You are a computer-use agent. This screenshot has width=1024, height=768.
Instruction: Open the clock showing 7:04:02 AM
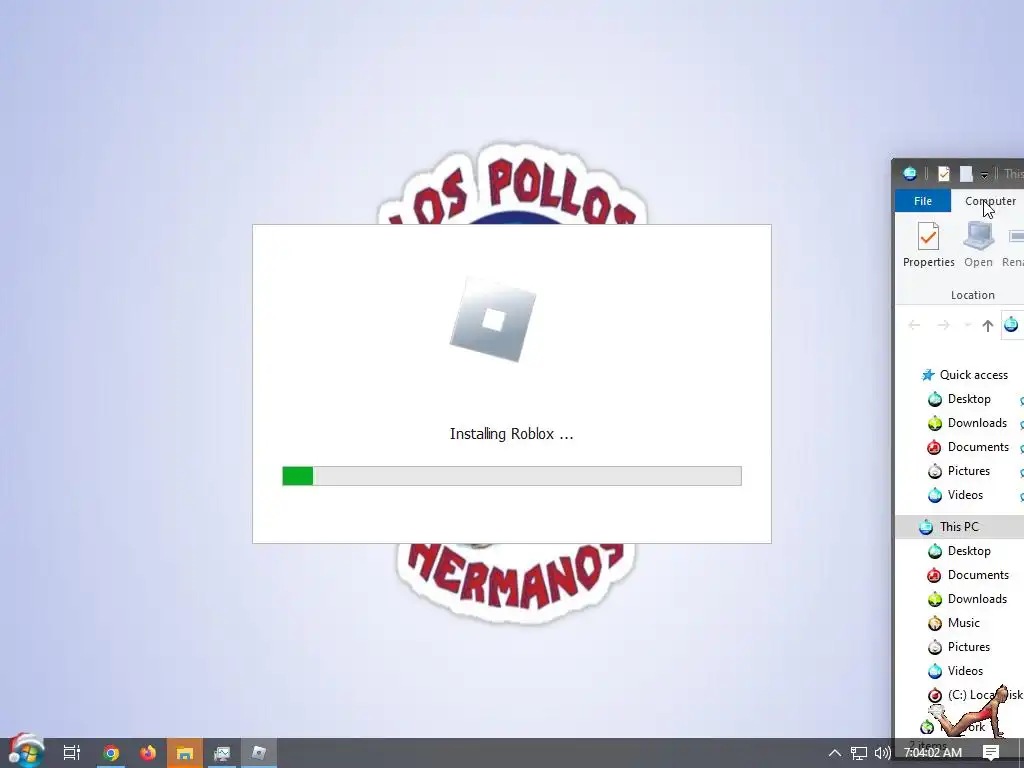pos(933,753)
